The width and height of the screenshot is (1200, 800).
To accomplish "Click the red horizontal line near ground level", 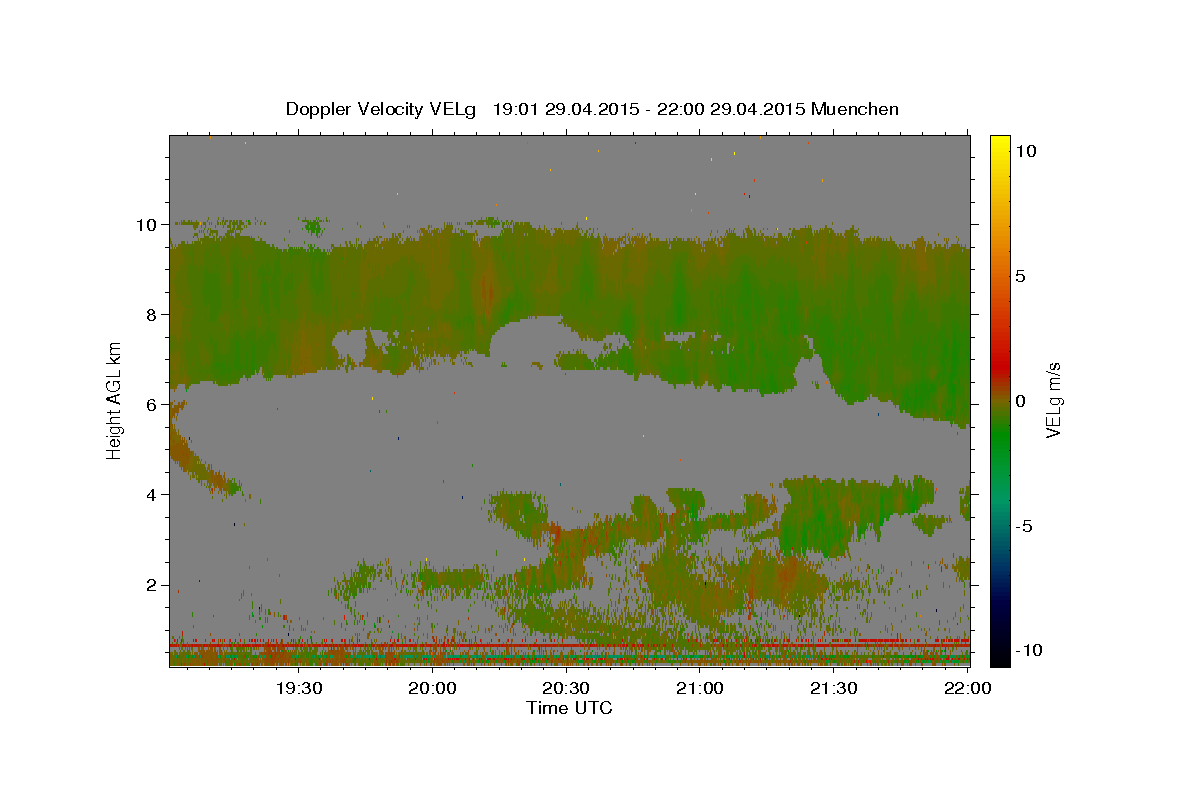I will (x=569, y=646).
